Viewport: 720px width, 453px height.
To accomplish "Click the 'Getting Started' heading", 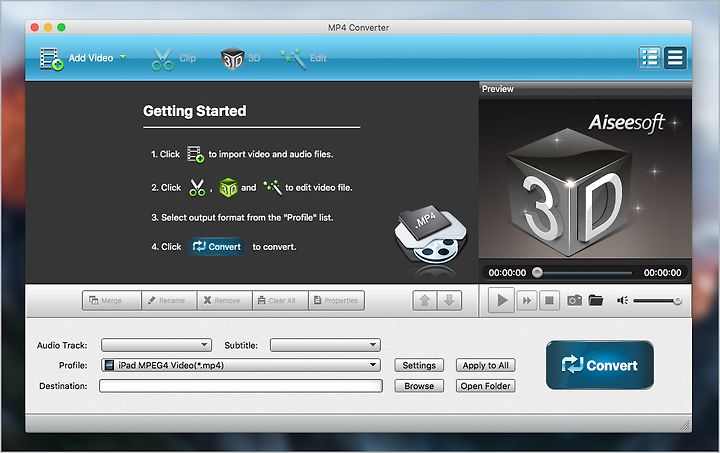I will (x=195, y=111).
